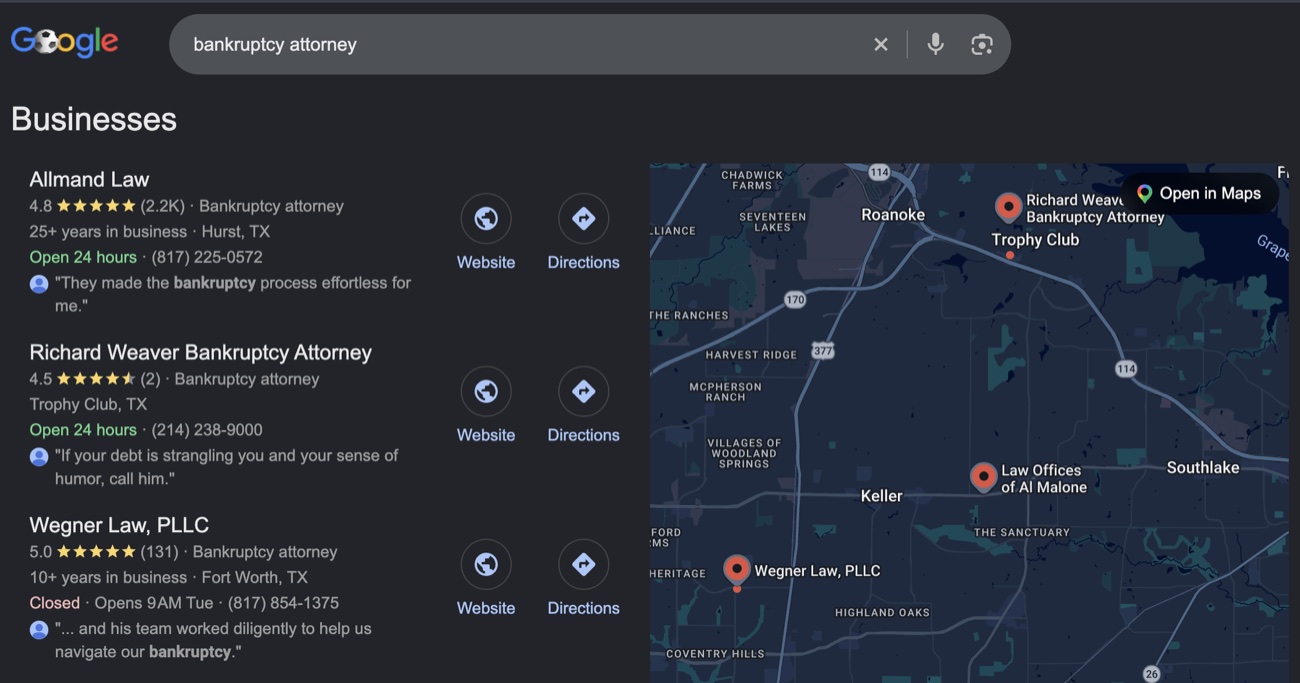Get directions to Allmand Law via arrow icon
The image size is (1300, 683).
point(583,219)
